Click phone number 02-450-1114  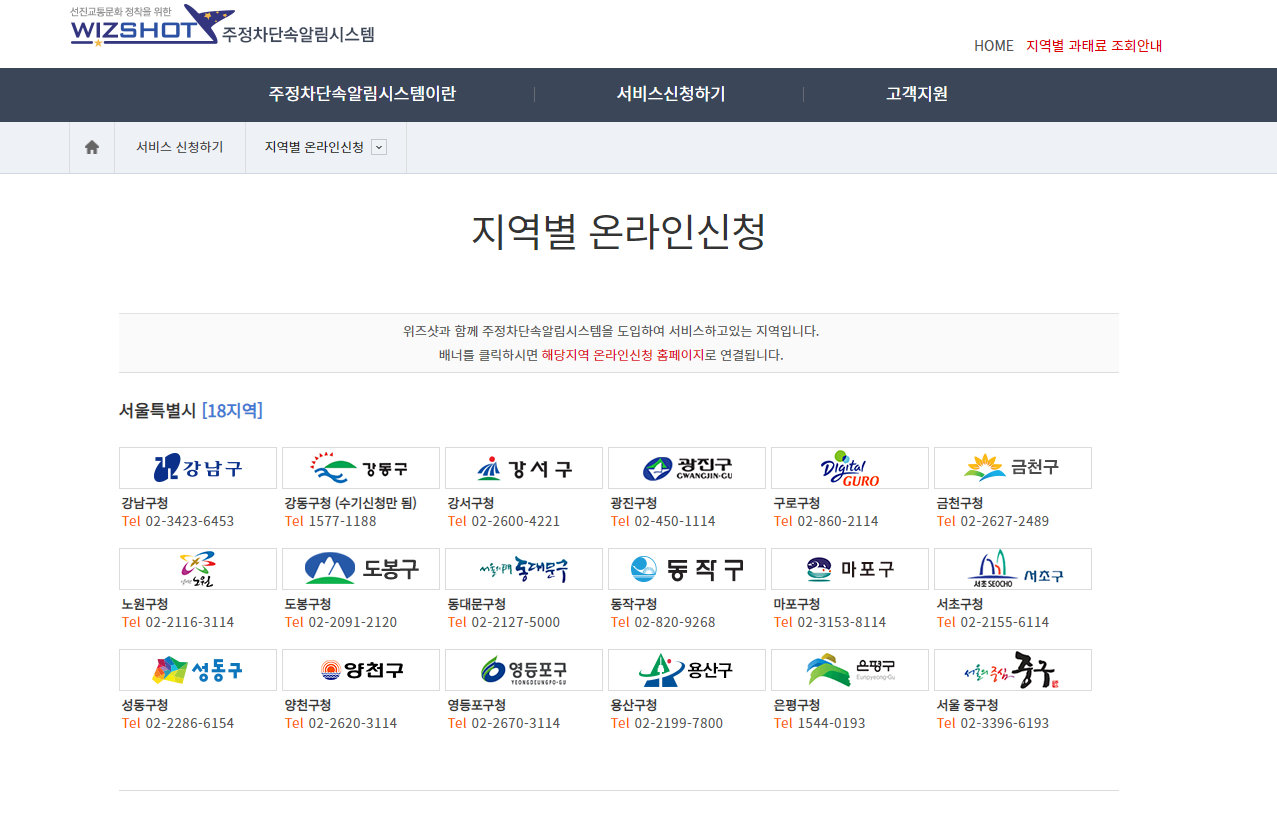tap(675, 521)
